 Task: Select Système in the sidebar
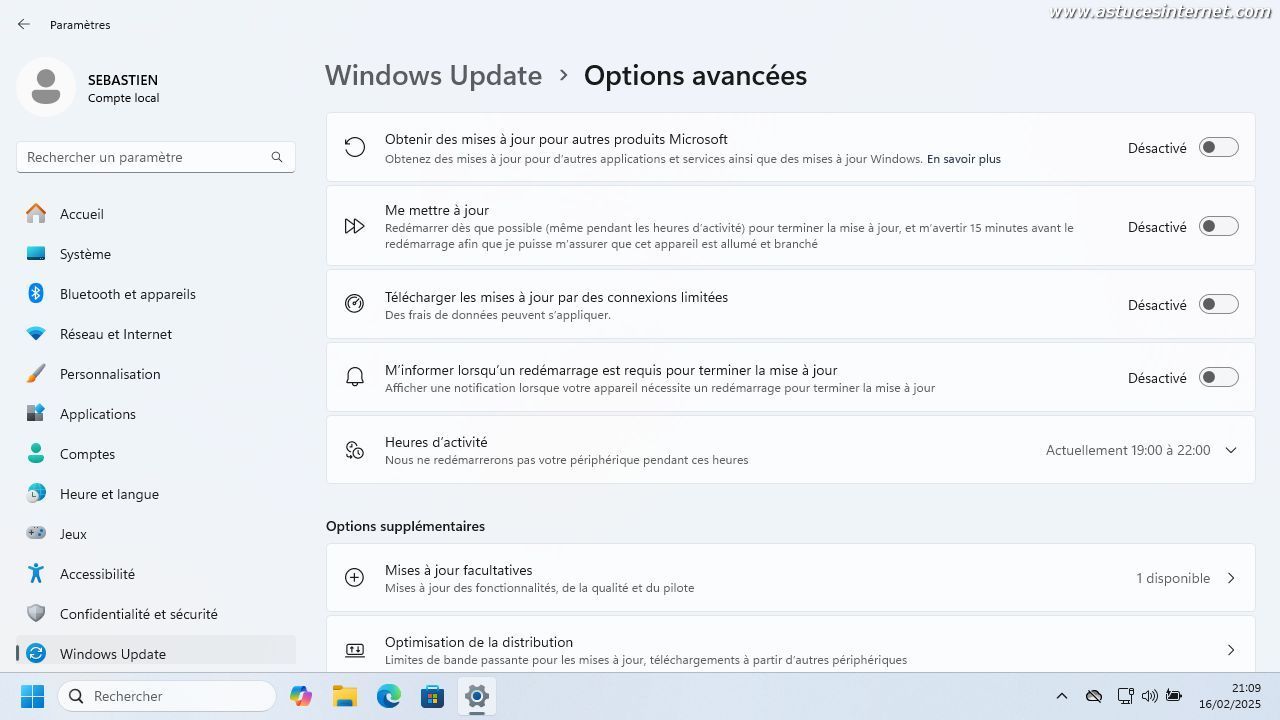tap(85, 254)
